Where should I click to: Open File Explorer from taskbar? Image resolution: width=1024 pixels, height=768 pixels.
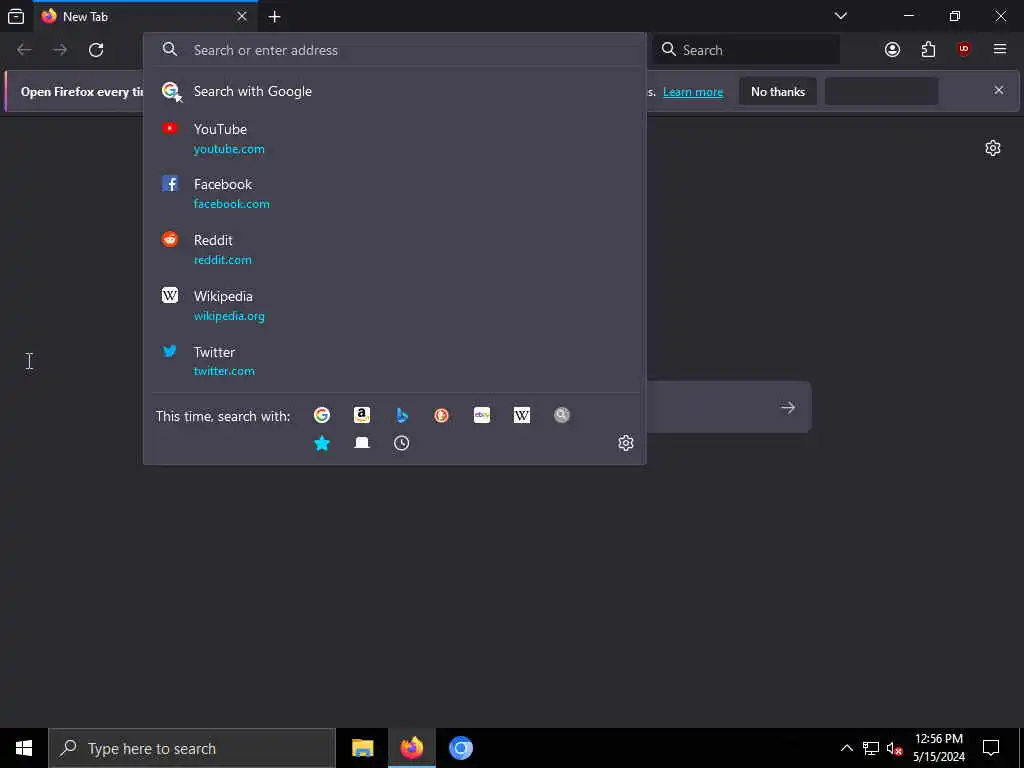[x=362, y=748]
